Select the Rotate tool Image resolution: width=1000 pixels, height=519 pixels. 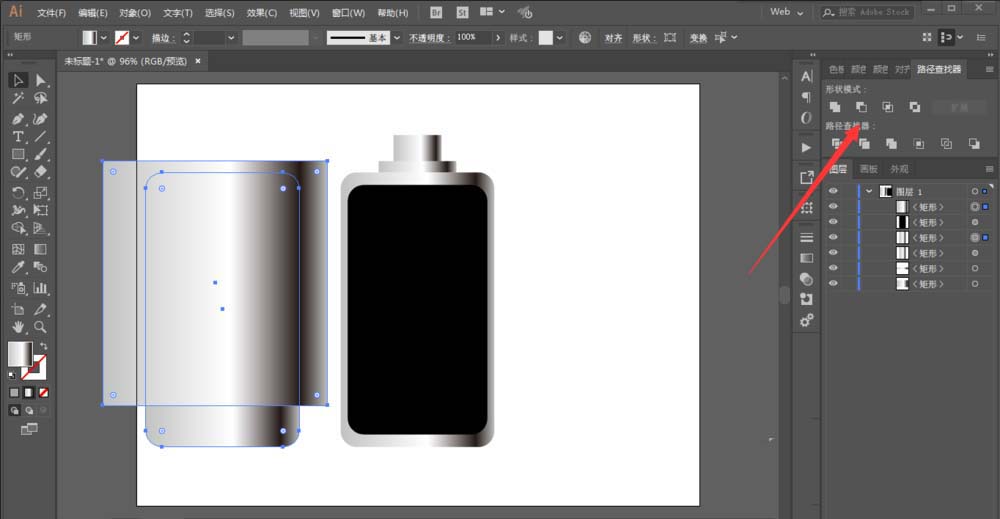coord(18,193)
